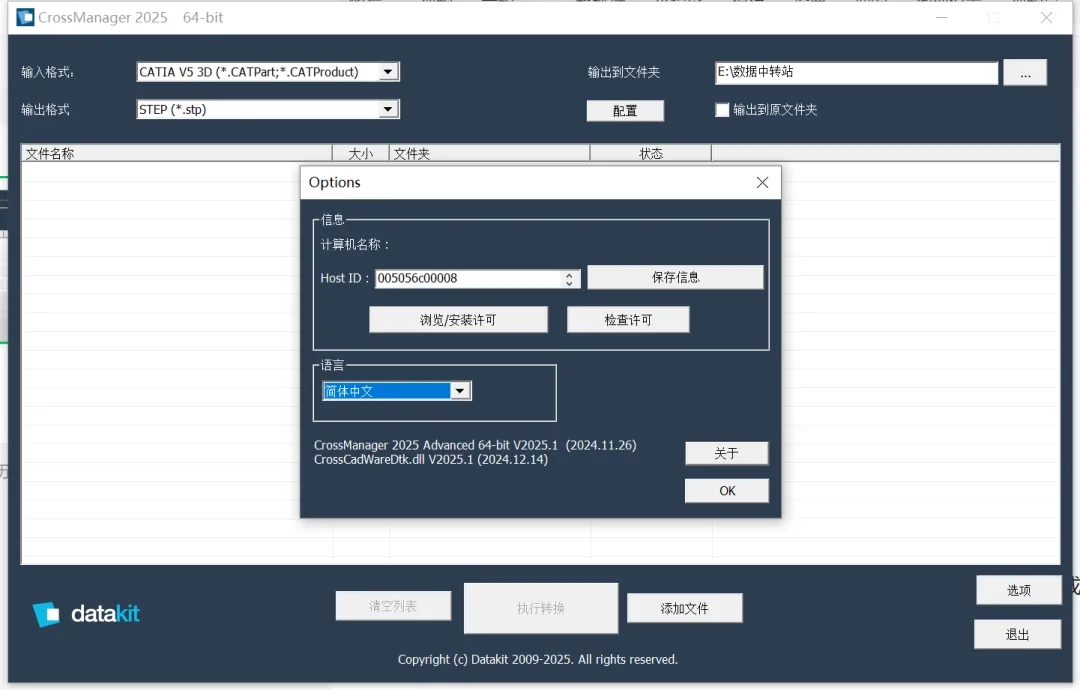Viewport: 1080px width, 690px height.
Task: Click the Copyright Datakit 2009-2025 text
Action: (538, 659)
